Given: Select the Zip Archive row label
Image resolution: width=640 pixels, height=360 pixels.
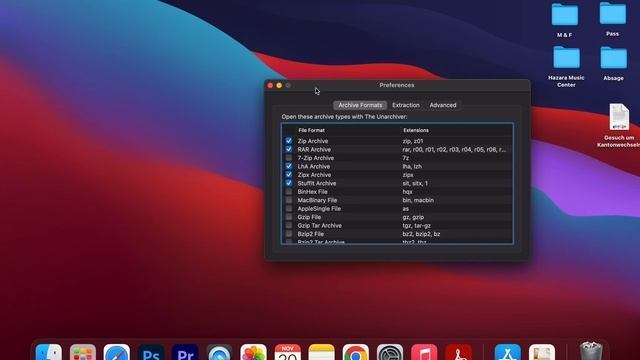Looking at the screenshot, I should (x=313, y=141).
